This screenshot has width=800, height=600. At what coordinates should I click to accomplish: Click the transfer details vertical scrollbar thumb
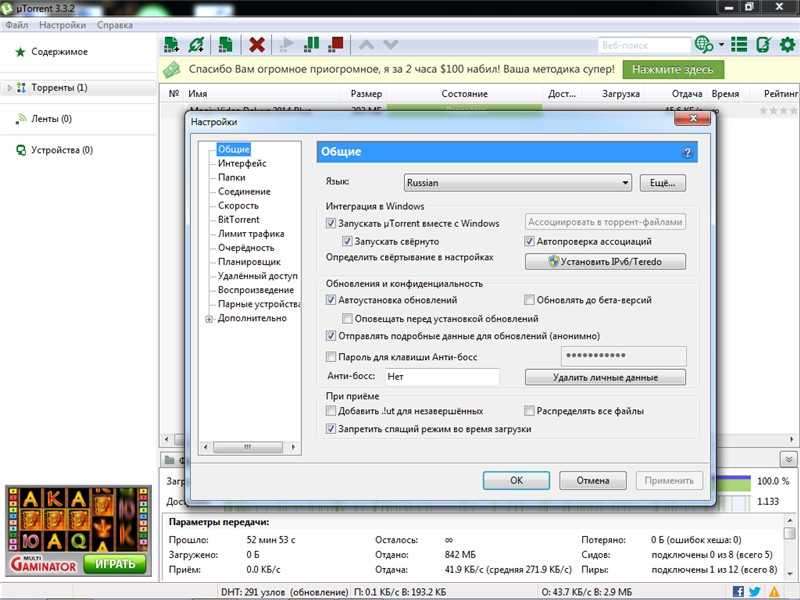click(789, 533)
